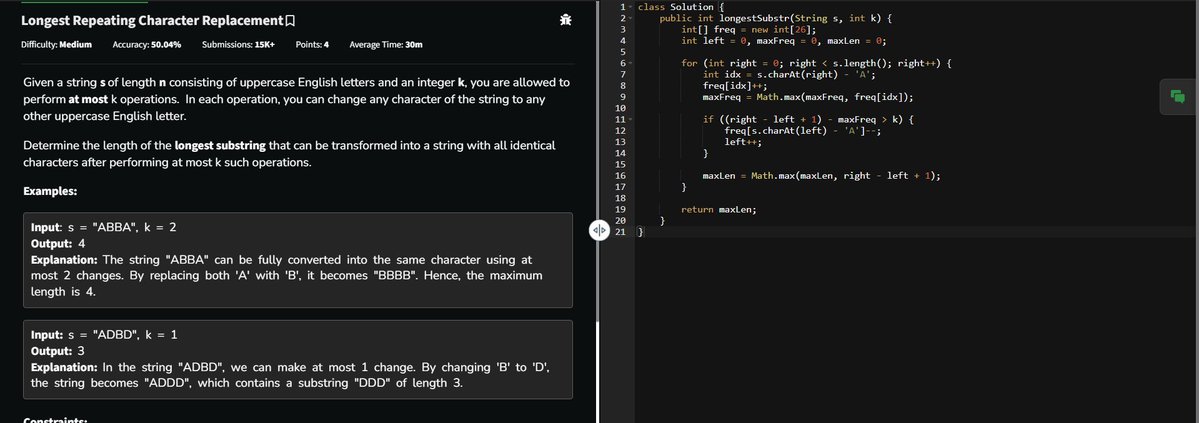Click the second example input s = "ADBD"
1199x423 pixels.
tap(104, 335)
